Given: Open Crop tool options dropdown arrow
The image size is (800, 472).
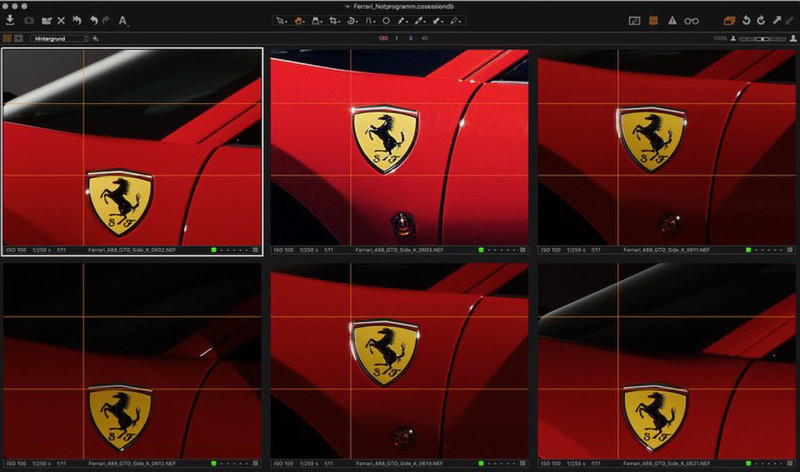Looking at the screenshot, I should click(339, 22).
